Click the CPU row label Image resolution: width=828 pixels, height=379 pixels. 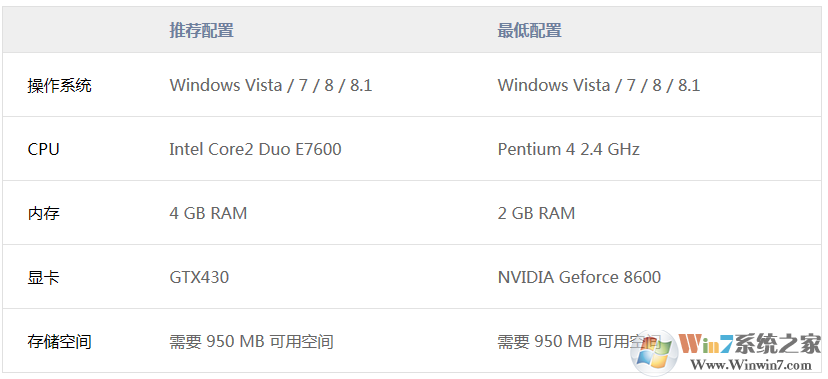[x=43, y=149]
